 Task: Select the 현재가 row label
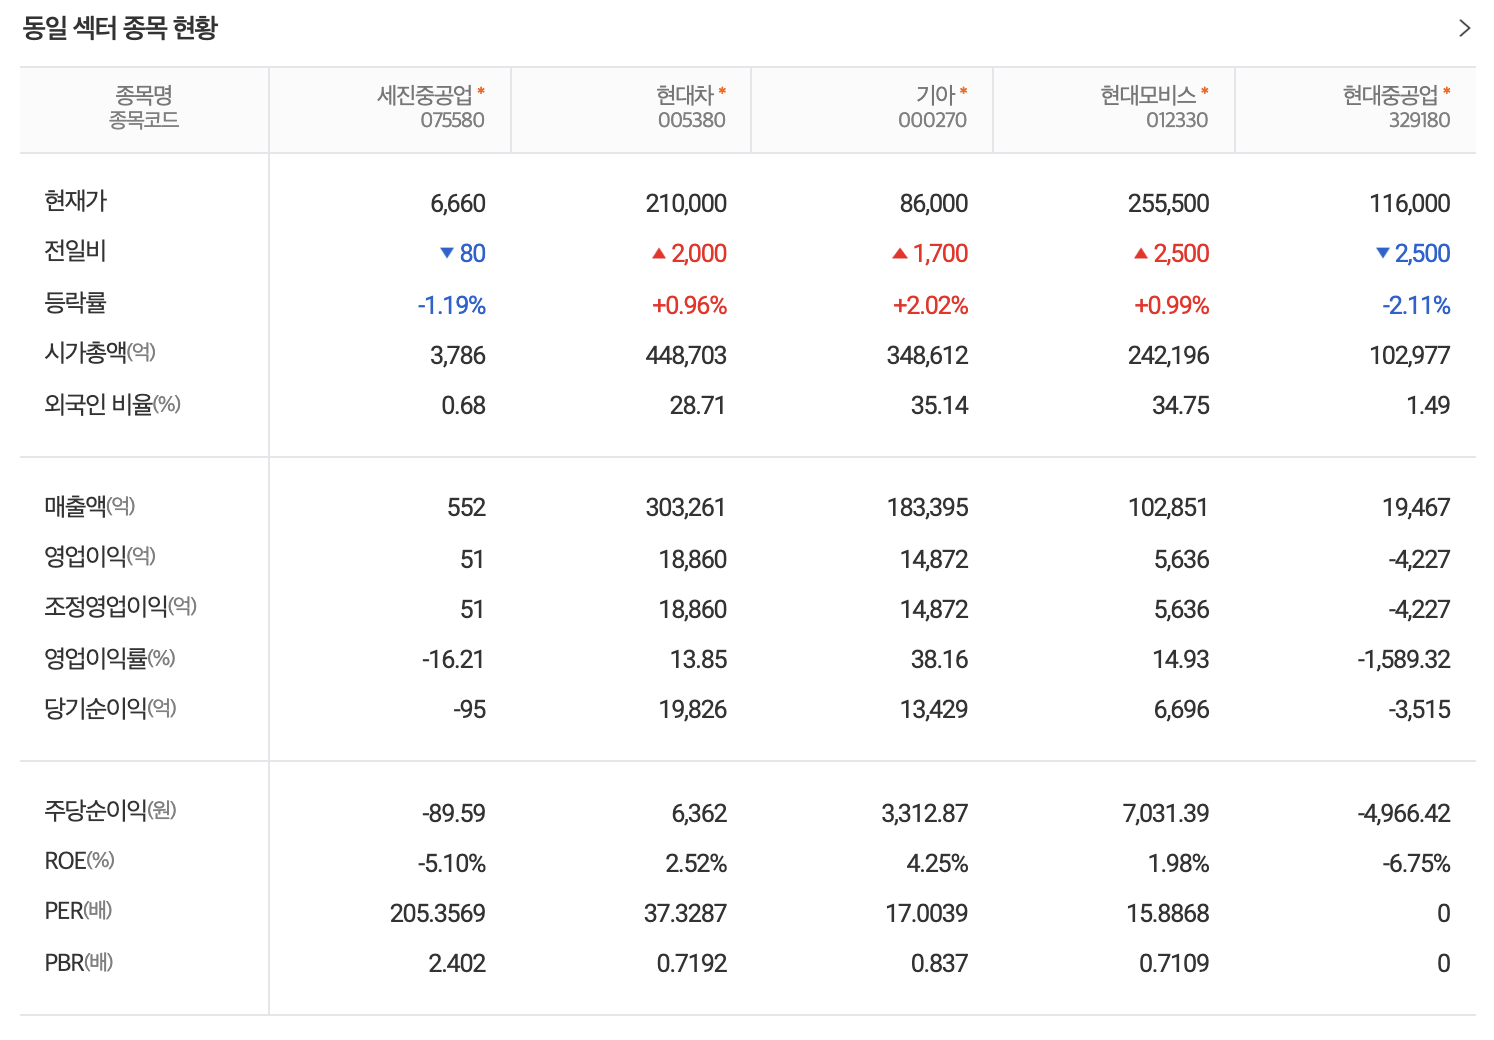(x=76, y=201)
